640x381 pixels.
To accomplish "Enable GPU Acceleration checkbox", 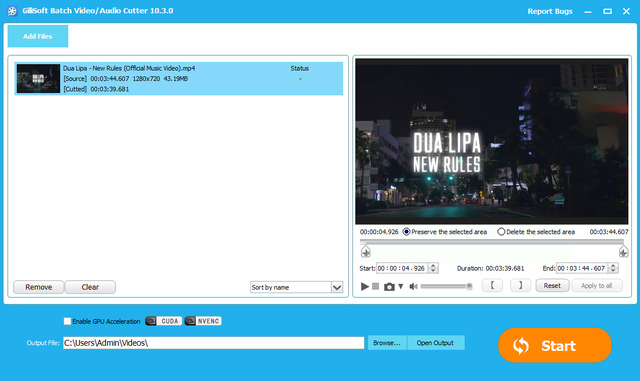I will tap(67, 321).
